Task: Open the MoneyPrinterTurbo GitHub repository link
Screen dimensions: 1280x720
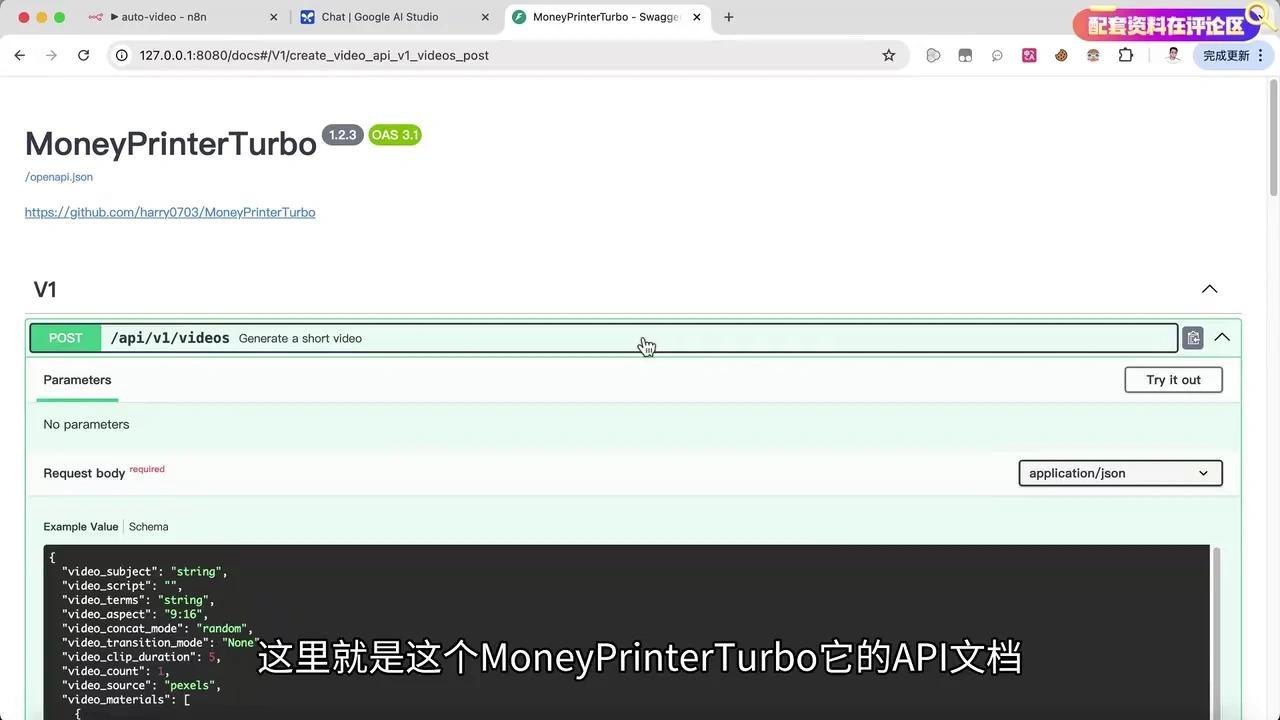Action: pos(170,211)
